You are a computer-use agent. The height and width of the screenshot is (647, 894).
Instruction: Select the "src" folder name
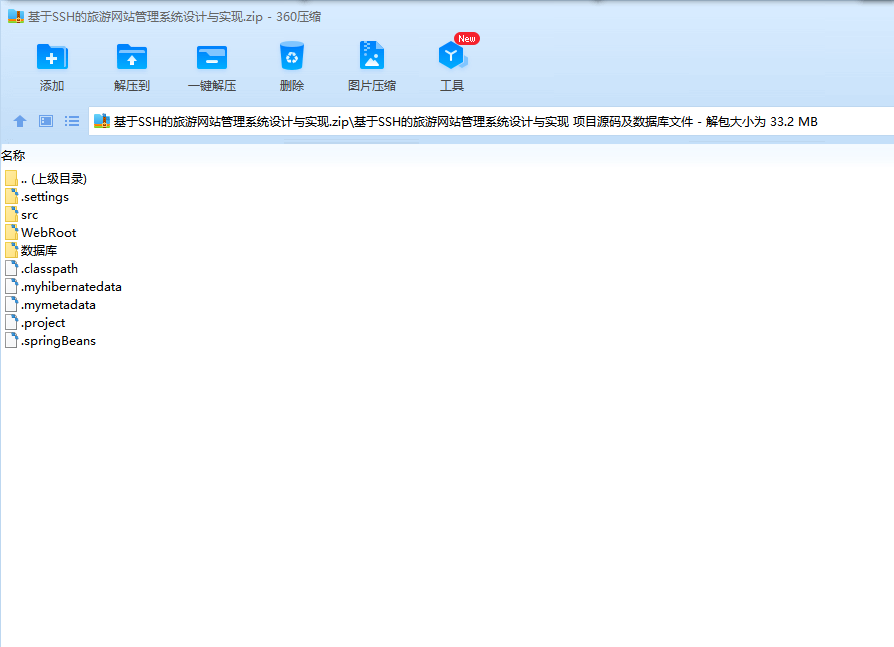point(30,215)
